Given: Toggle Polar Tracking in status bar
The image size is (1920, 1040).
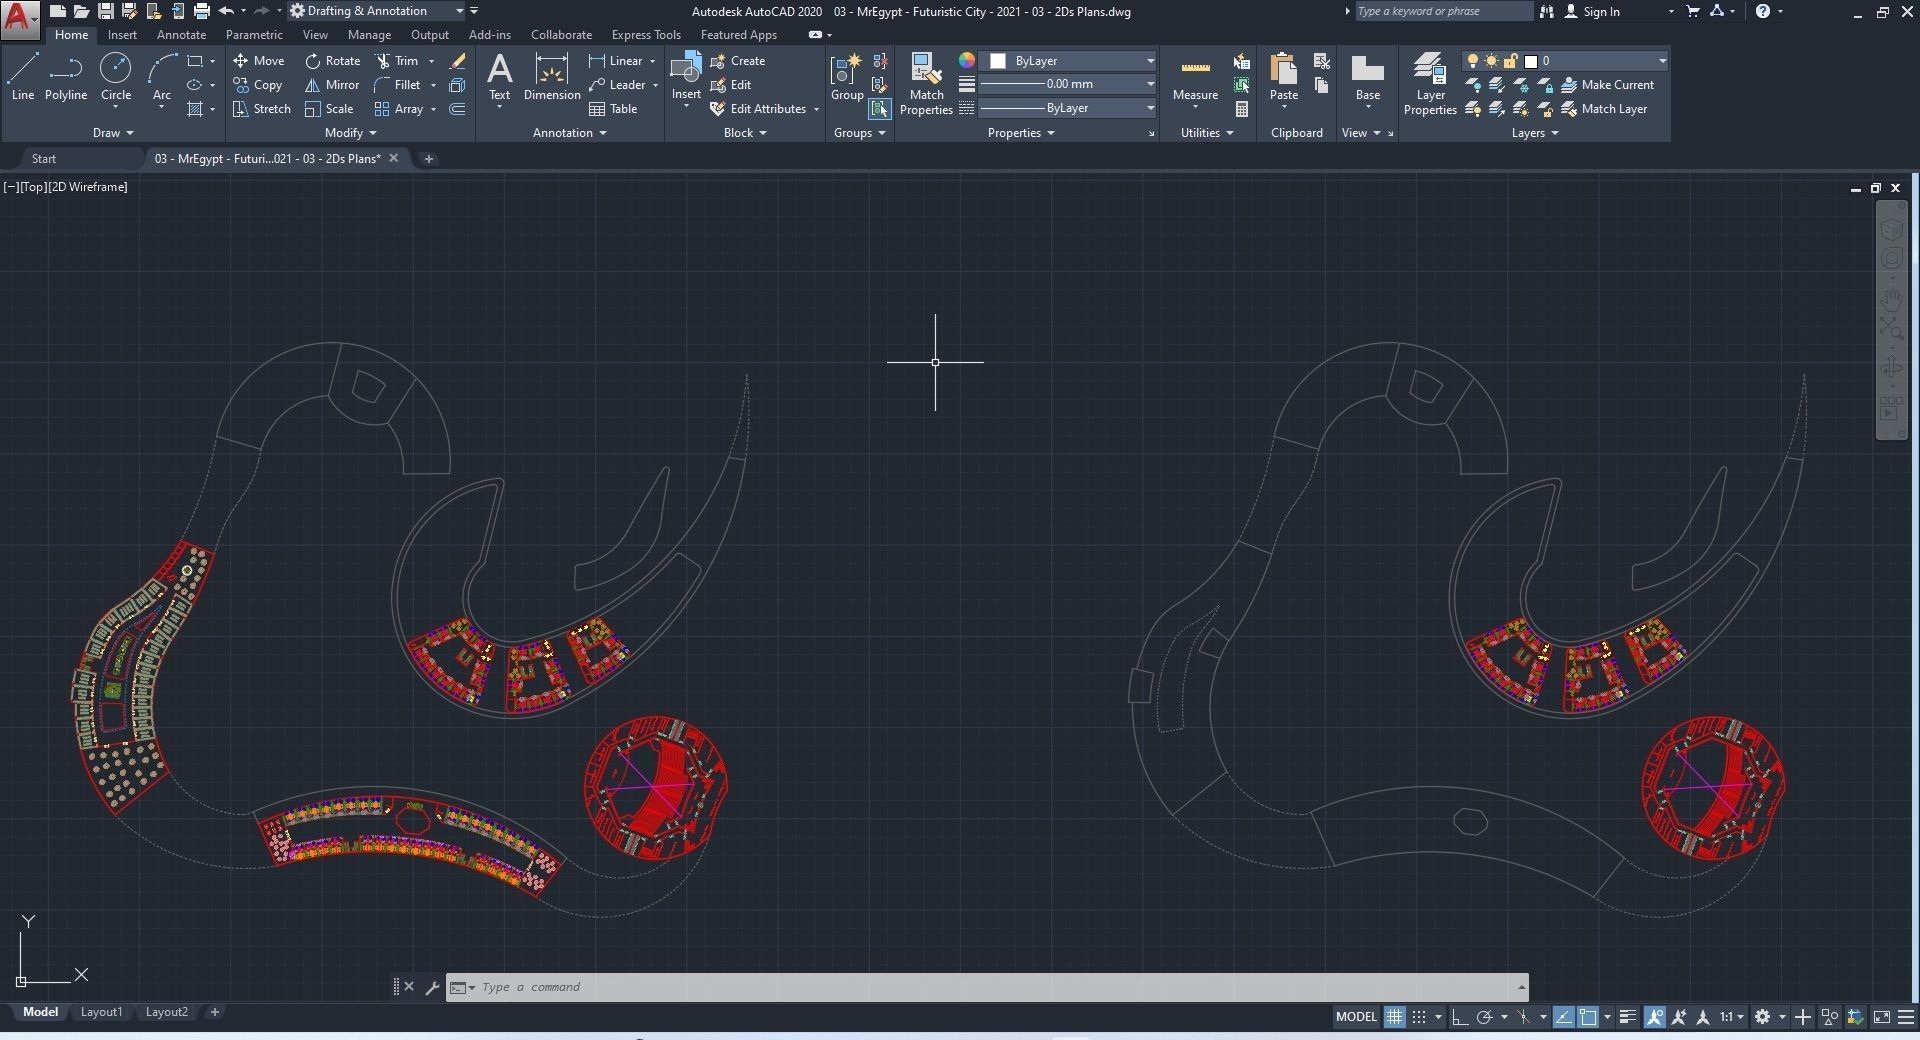Looking at the screenshot, I should 1484,1017.
